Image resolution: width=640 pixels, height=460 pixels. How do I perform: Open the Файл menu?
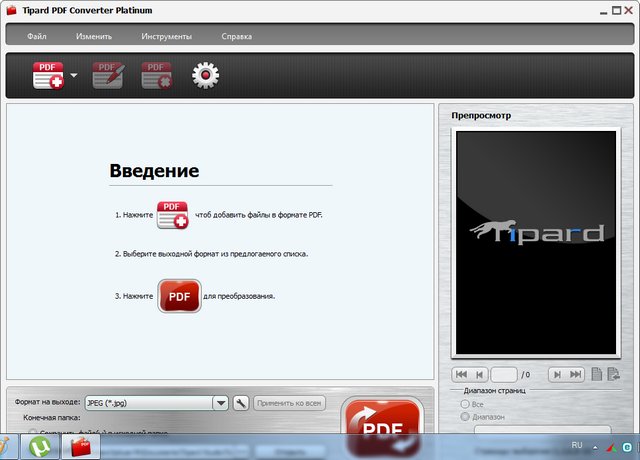[x=37, y=36]
